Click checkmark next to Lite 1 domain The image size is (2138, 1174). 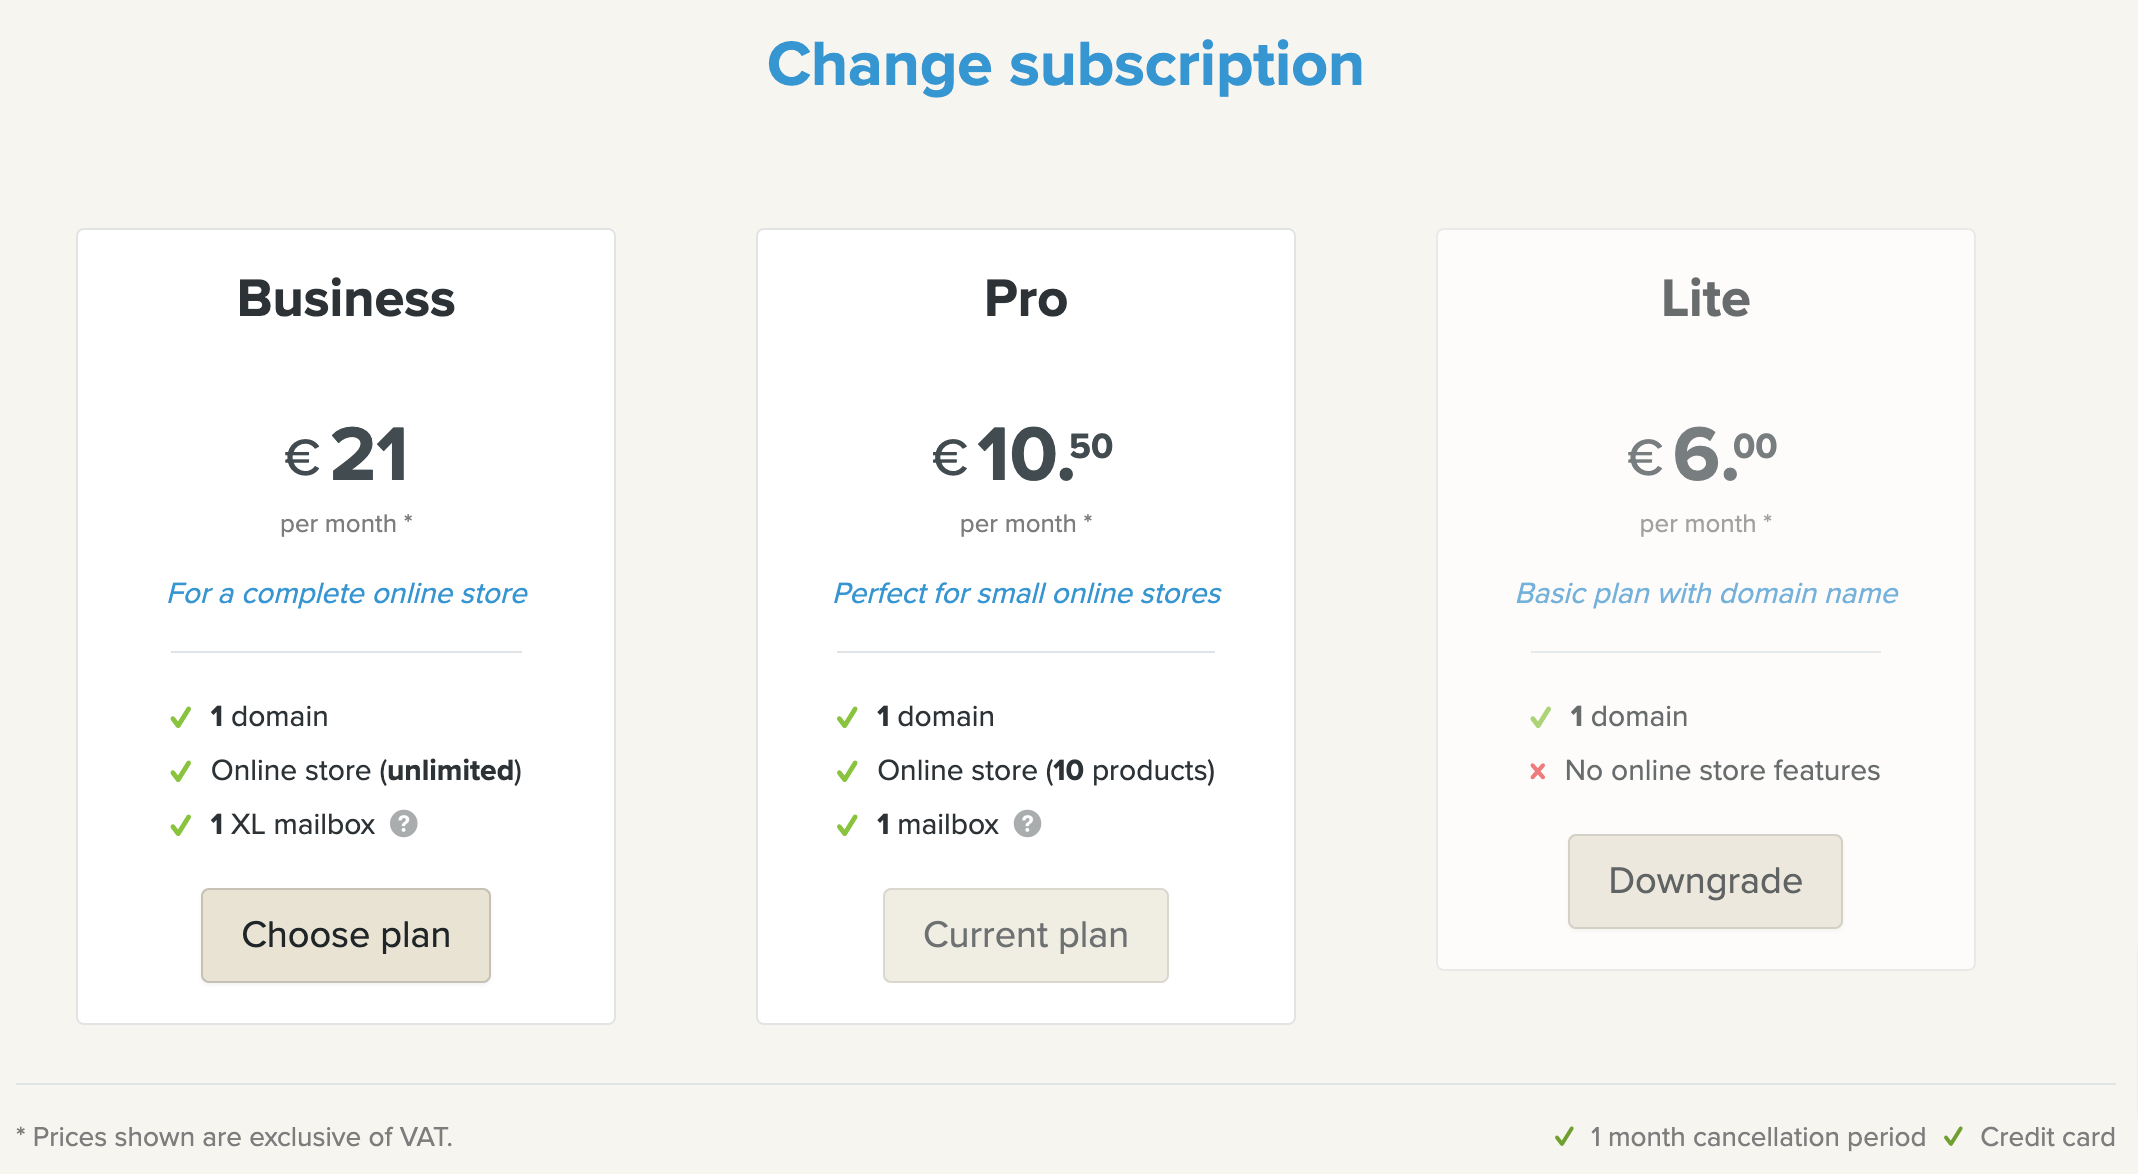[x=1541, y=717]
